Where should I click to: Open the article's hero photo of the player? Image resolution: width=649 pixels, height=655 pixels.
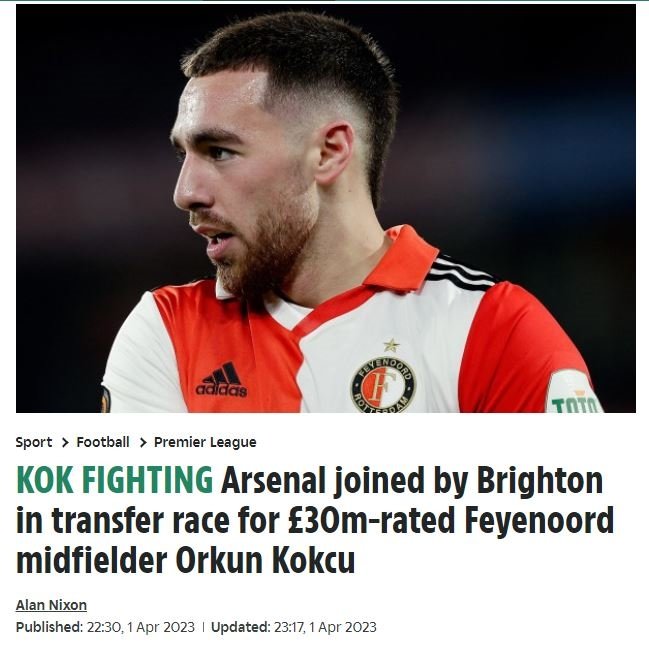[x=325, y=208]
